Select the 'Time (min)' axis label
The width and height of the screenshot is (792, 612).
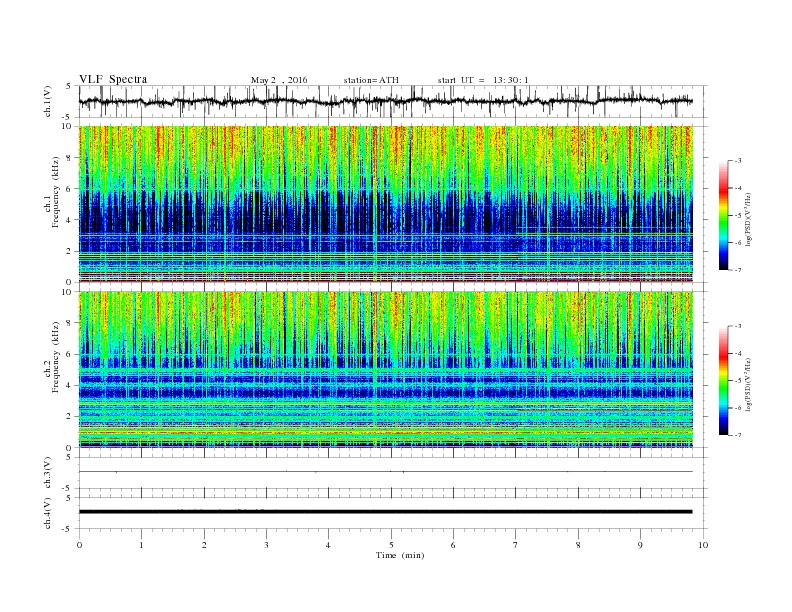point(400,555)
